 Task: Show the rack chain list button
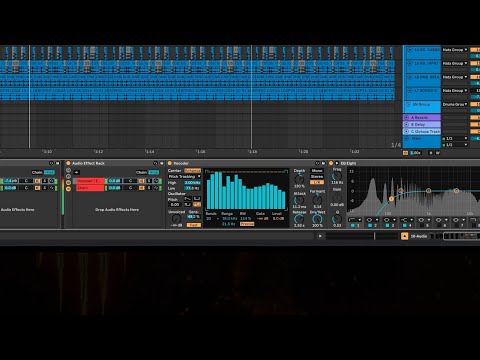(x=68, y=183)
